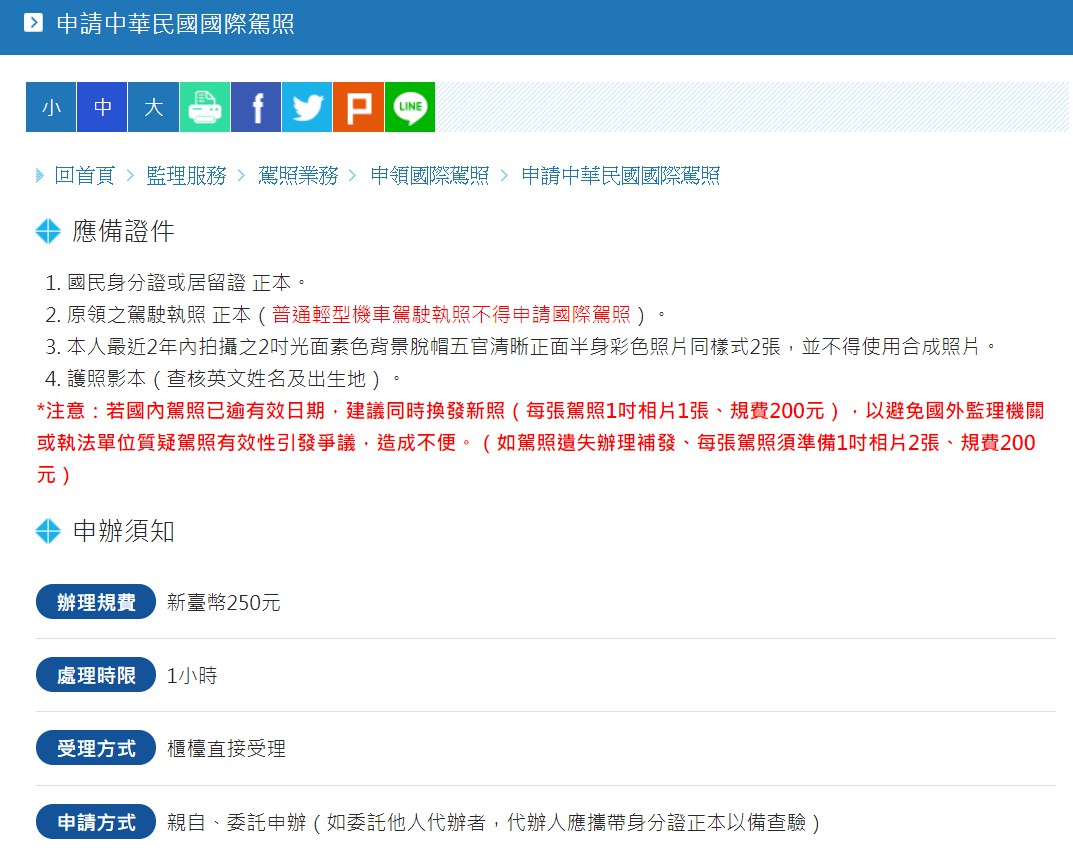Screen dimensions: 1073x858
Task: Set font size to medium (中)
Action: click(102, 107)
